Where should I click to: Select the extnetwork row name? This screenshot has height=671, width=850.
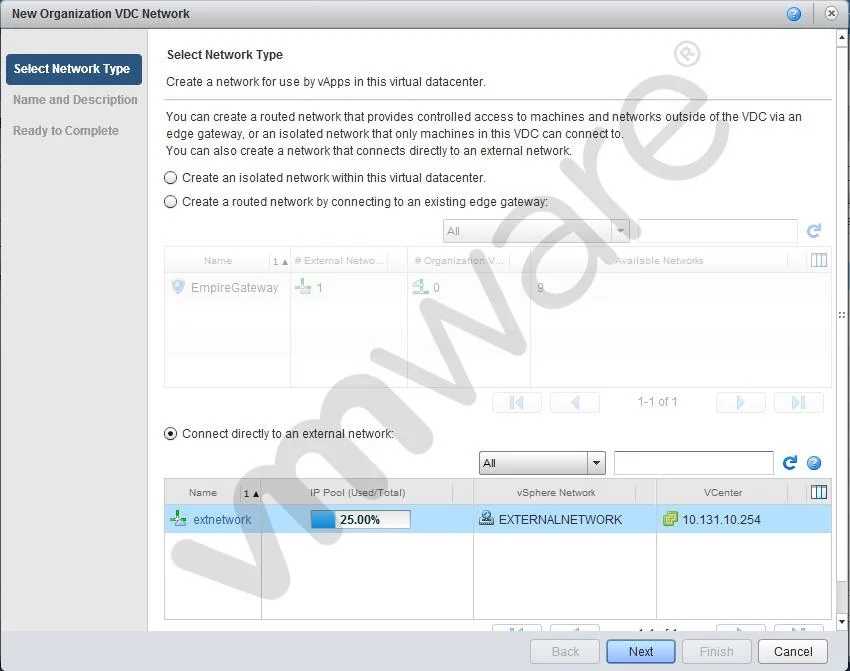pyautogui.click(x=222, y=519)
